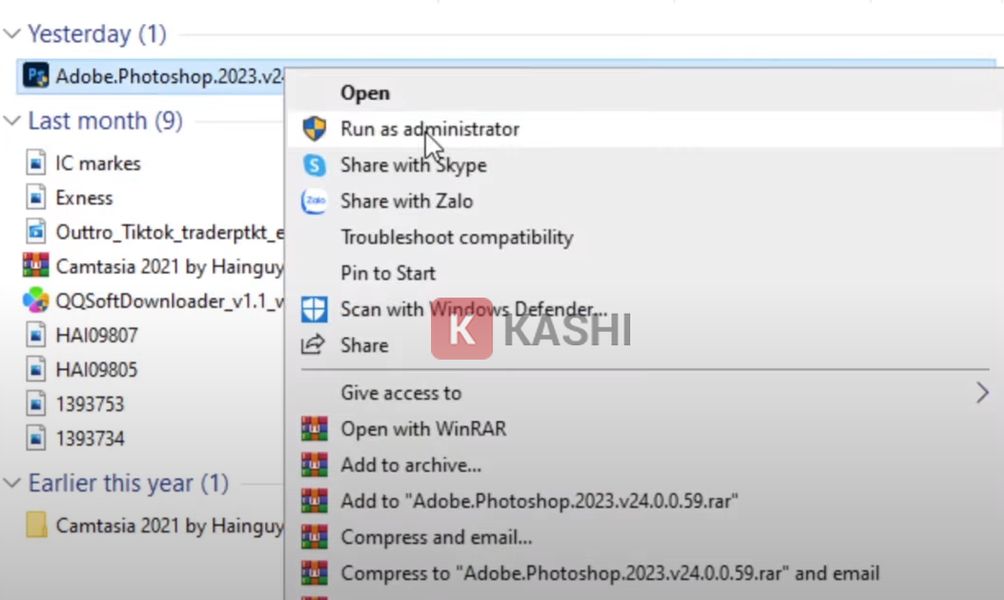This screenshot has width=1004, height=600.
Task: Click the QQSoftDownloader colorful app icon
Action: click(x=36, y=300)
